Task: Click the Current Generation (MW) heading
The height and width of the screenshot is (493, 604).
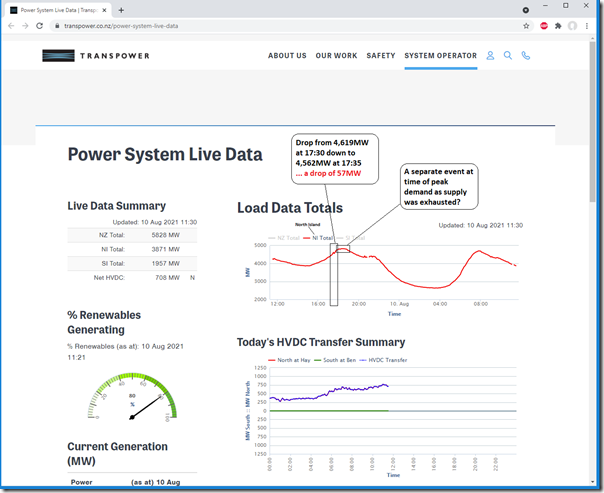Action: pyautogui.click(x=117, y=454)
